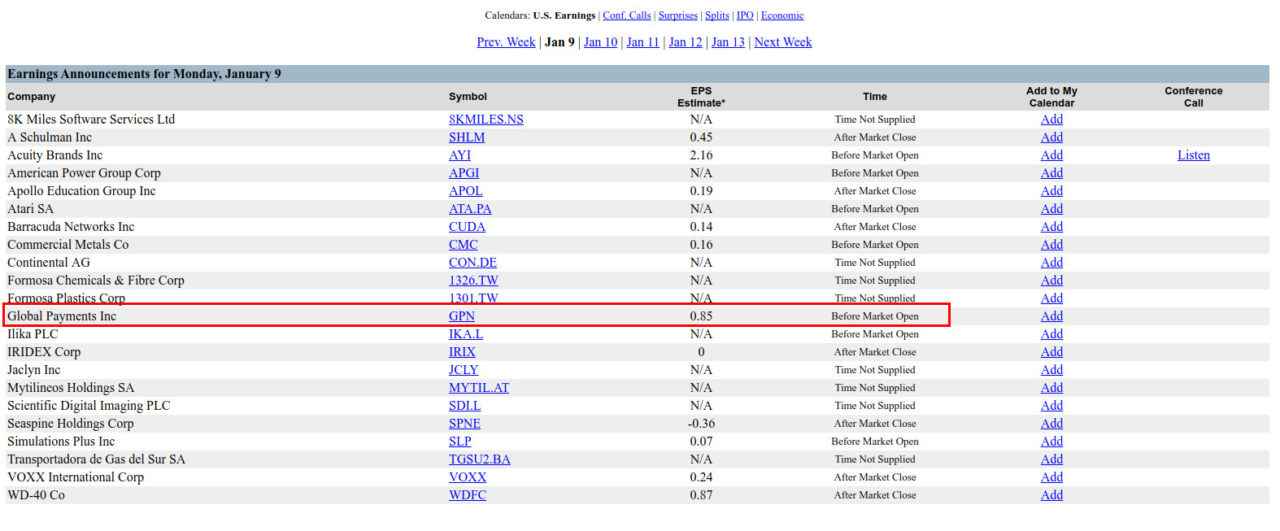Add Jaclyn Inc to calendar

1052,371
